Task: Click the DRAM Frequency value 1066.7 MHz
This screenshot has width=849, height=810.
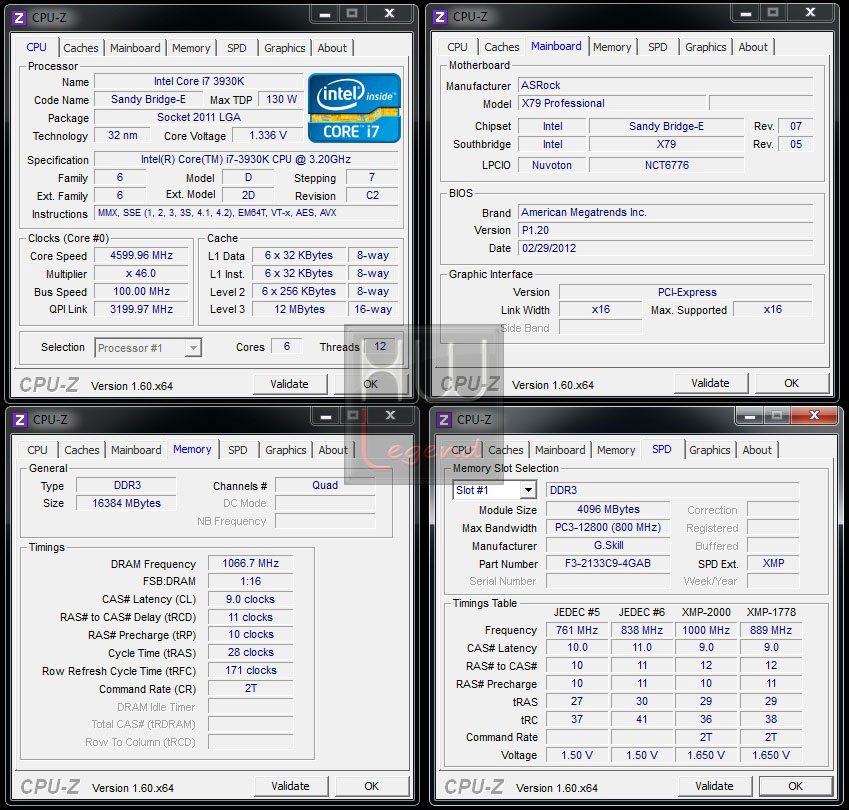Action: click(x=250, y=563)
